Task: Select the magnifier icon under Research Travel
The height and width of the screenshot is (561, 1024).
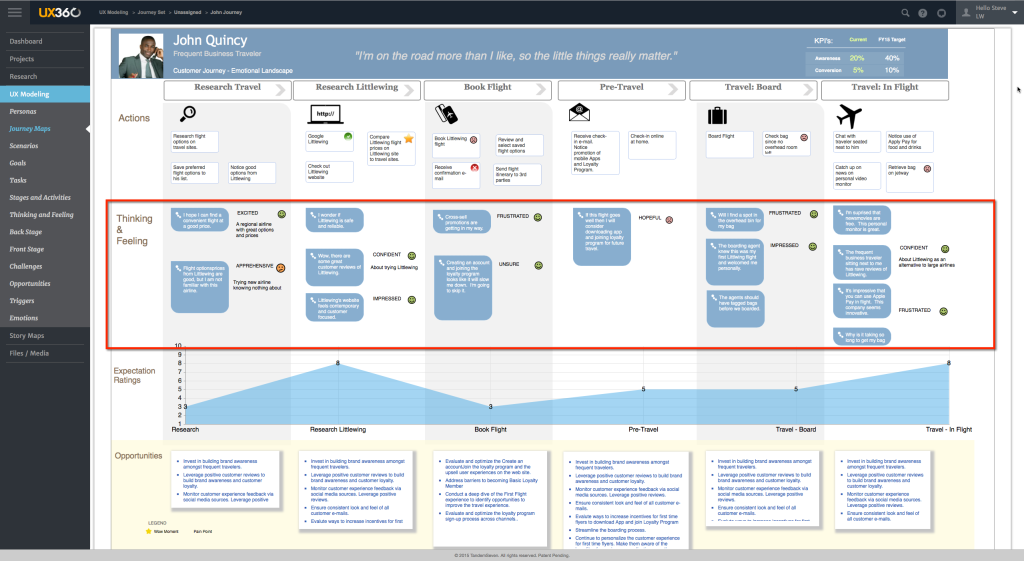Action: pos(187,114)
